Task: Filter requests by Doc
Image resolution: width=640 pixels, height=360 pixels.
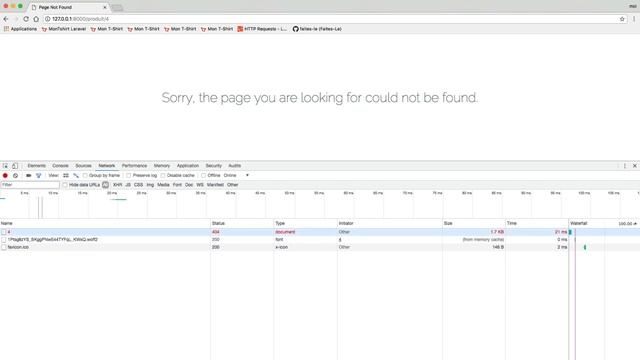Action: coord(189,185)
